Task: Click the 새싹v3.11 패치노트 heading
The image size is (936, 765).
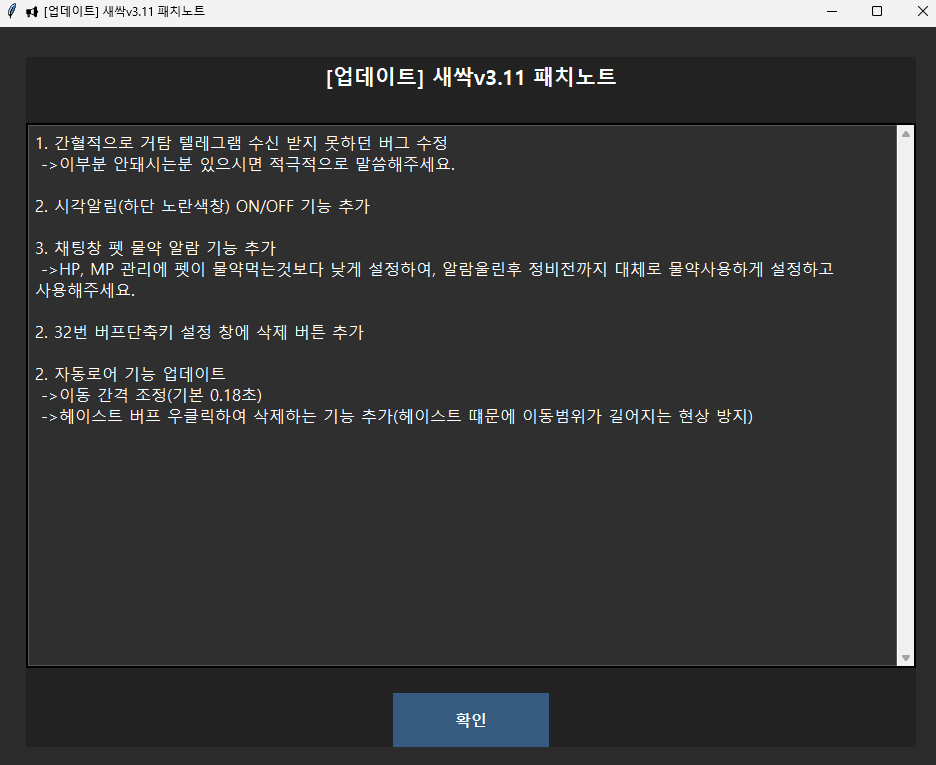Action: (x=470, y=77)
